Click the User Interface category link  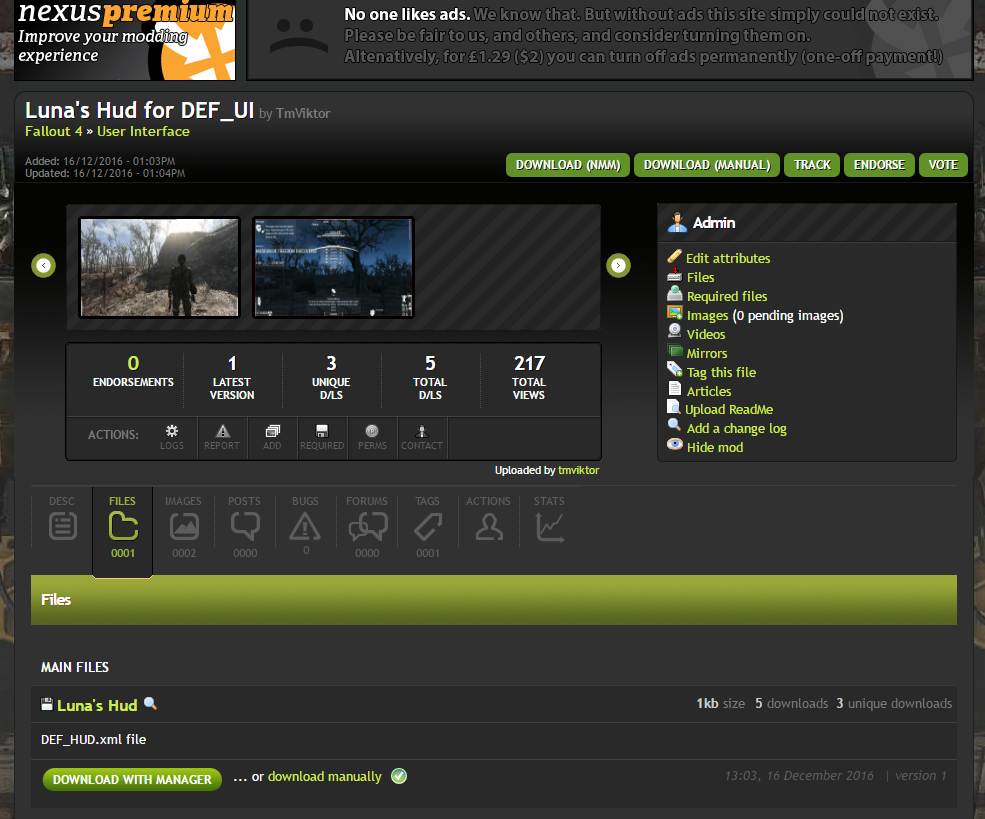click(x=143, y=131)
